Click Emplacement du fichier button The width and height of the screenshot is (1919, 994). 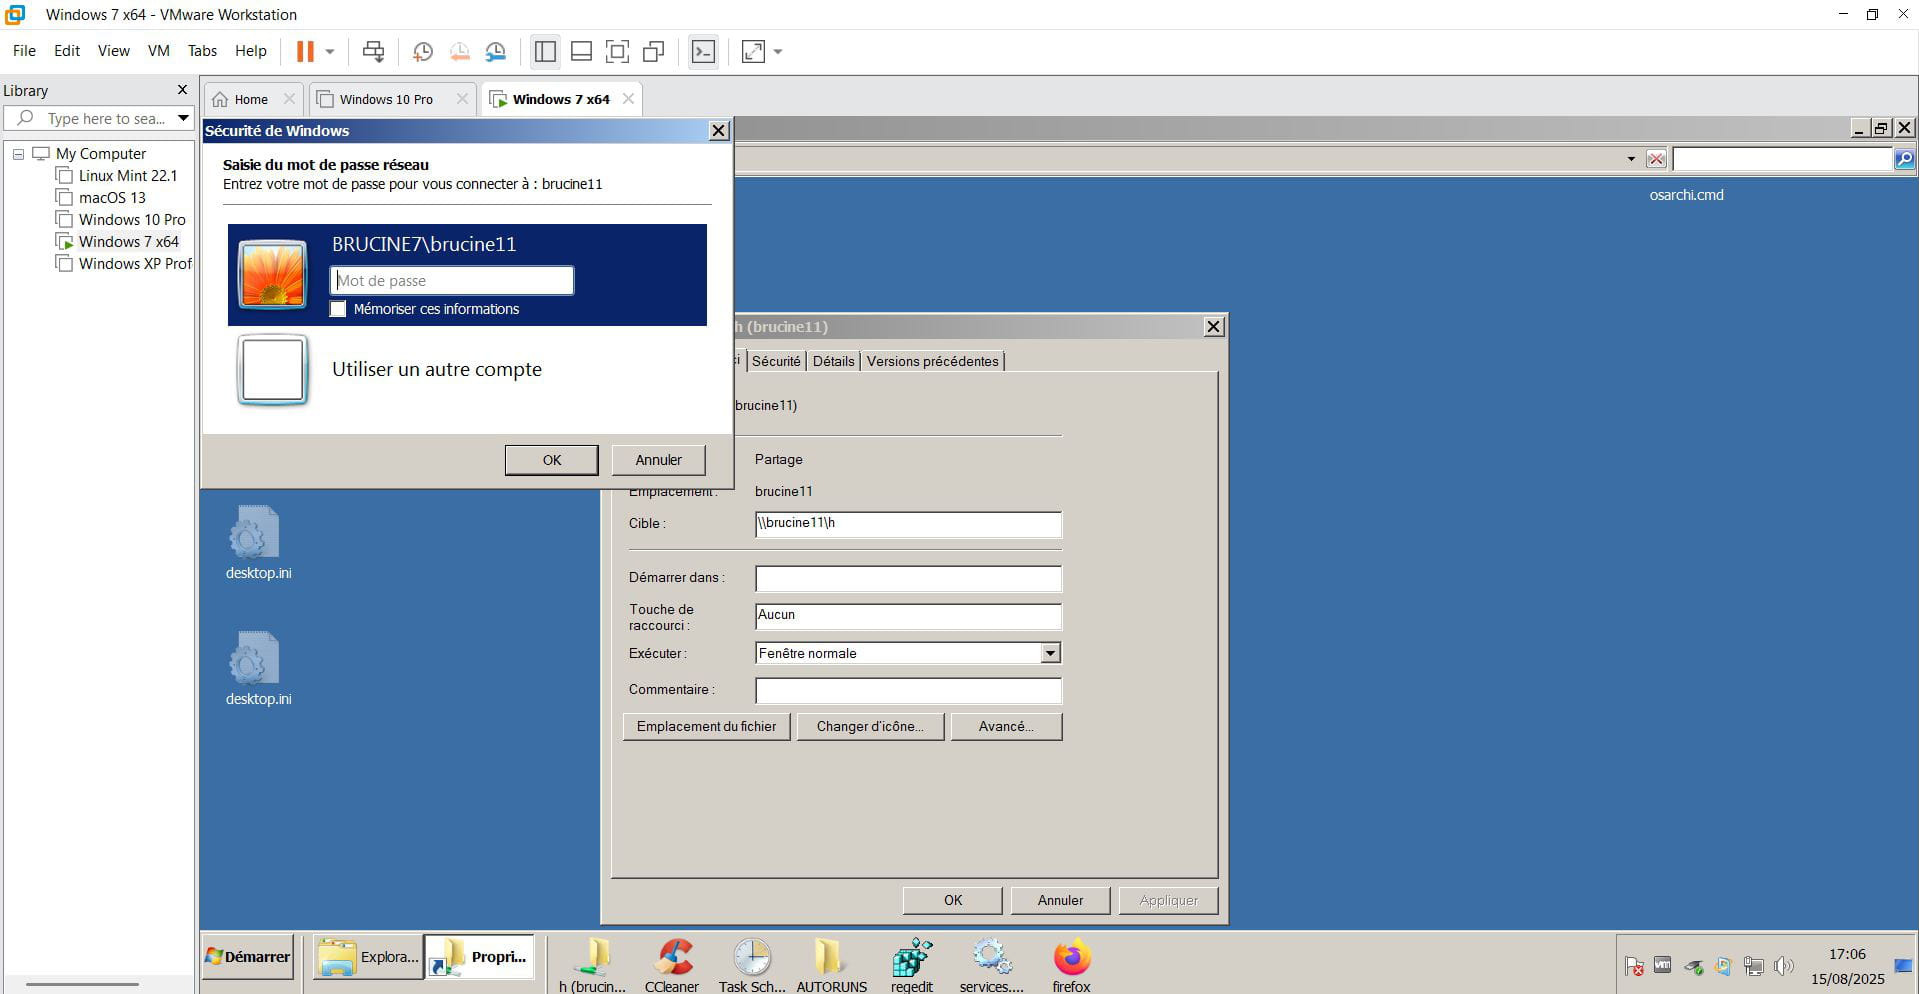pos(706,726)
